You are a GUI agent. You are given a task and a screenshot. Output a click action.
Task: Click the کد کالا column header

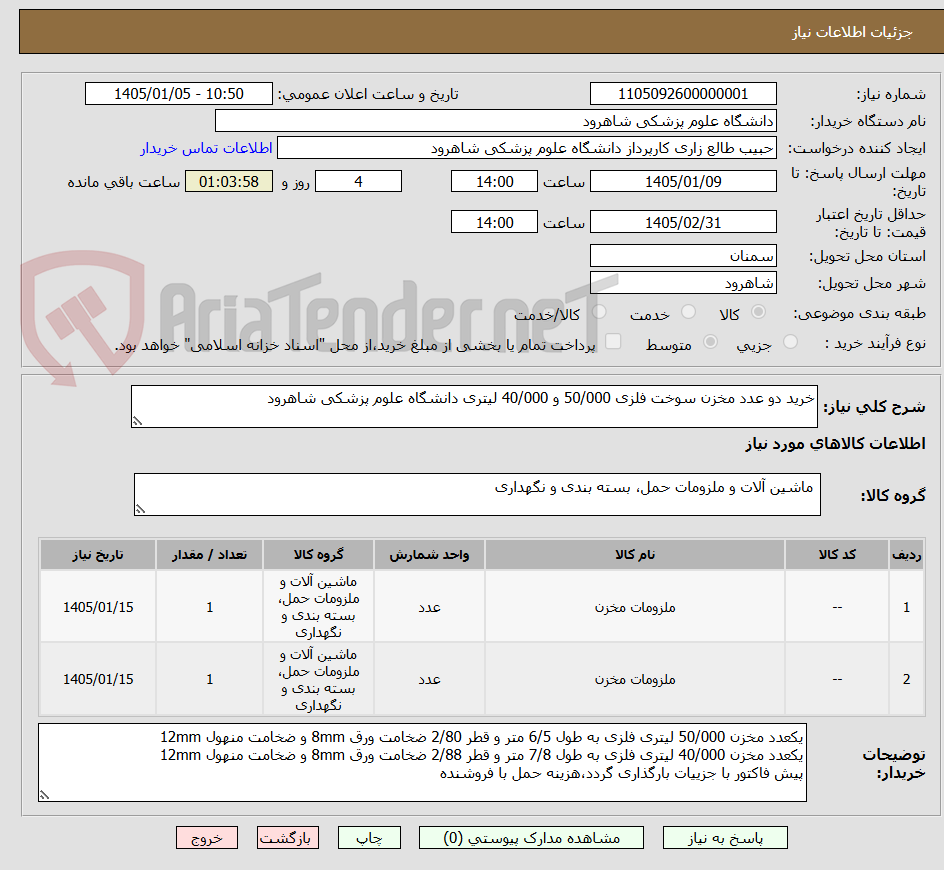837,555
